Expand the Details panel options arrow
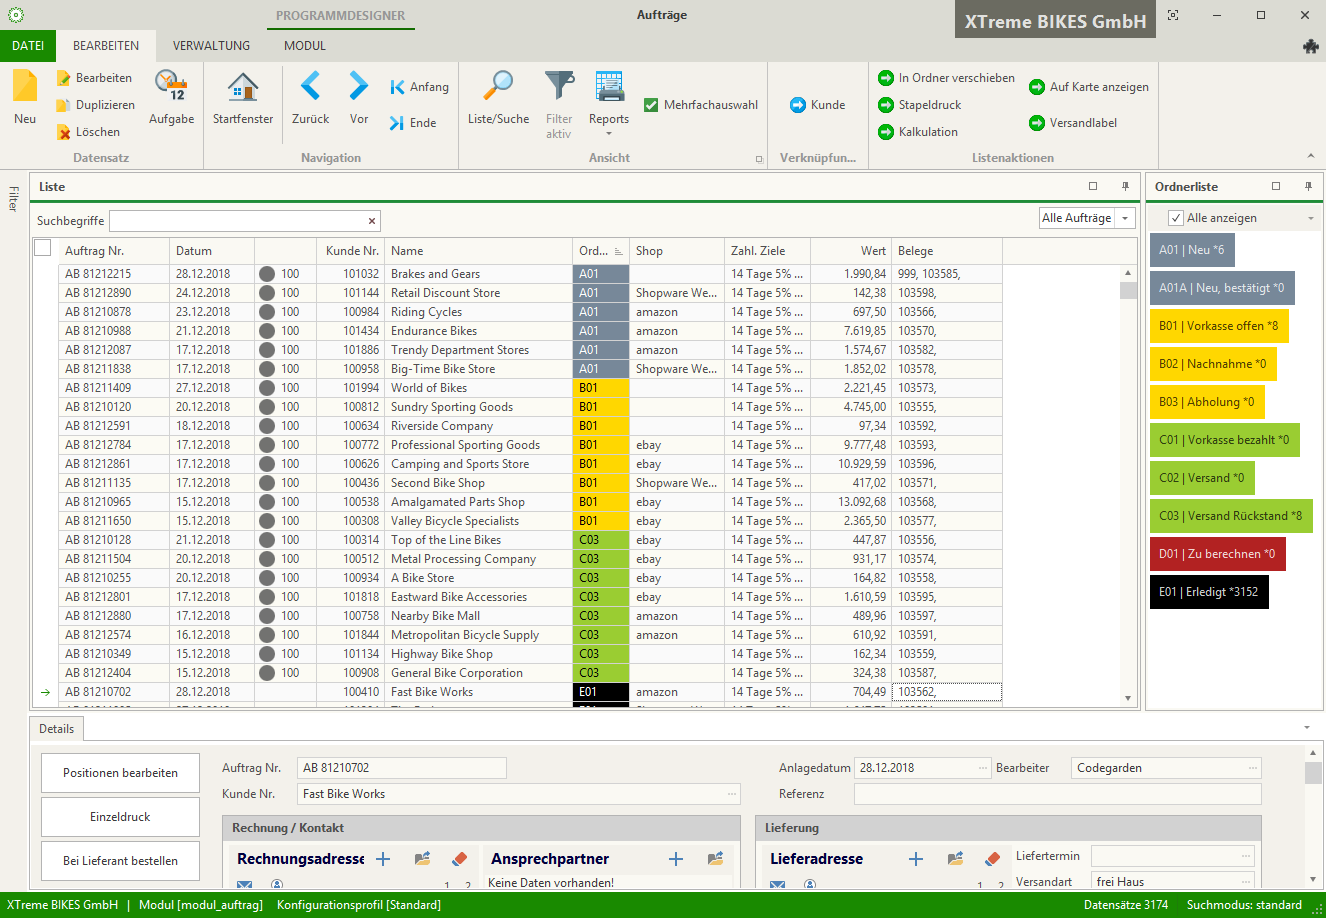The width and height of the screenshot is (1326, 918). [x=1307, y=728]
